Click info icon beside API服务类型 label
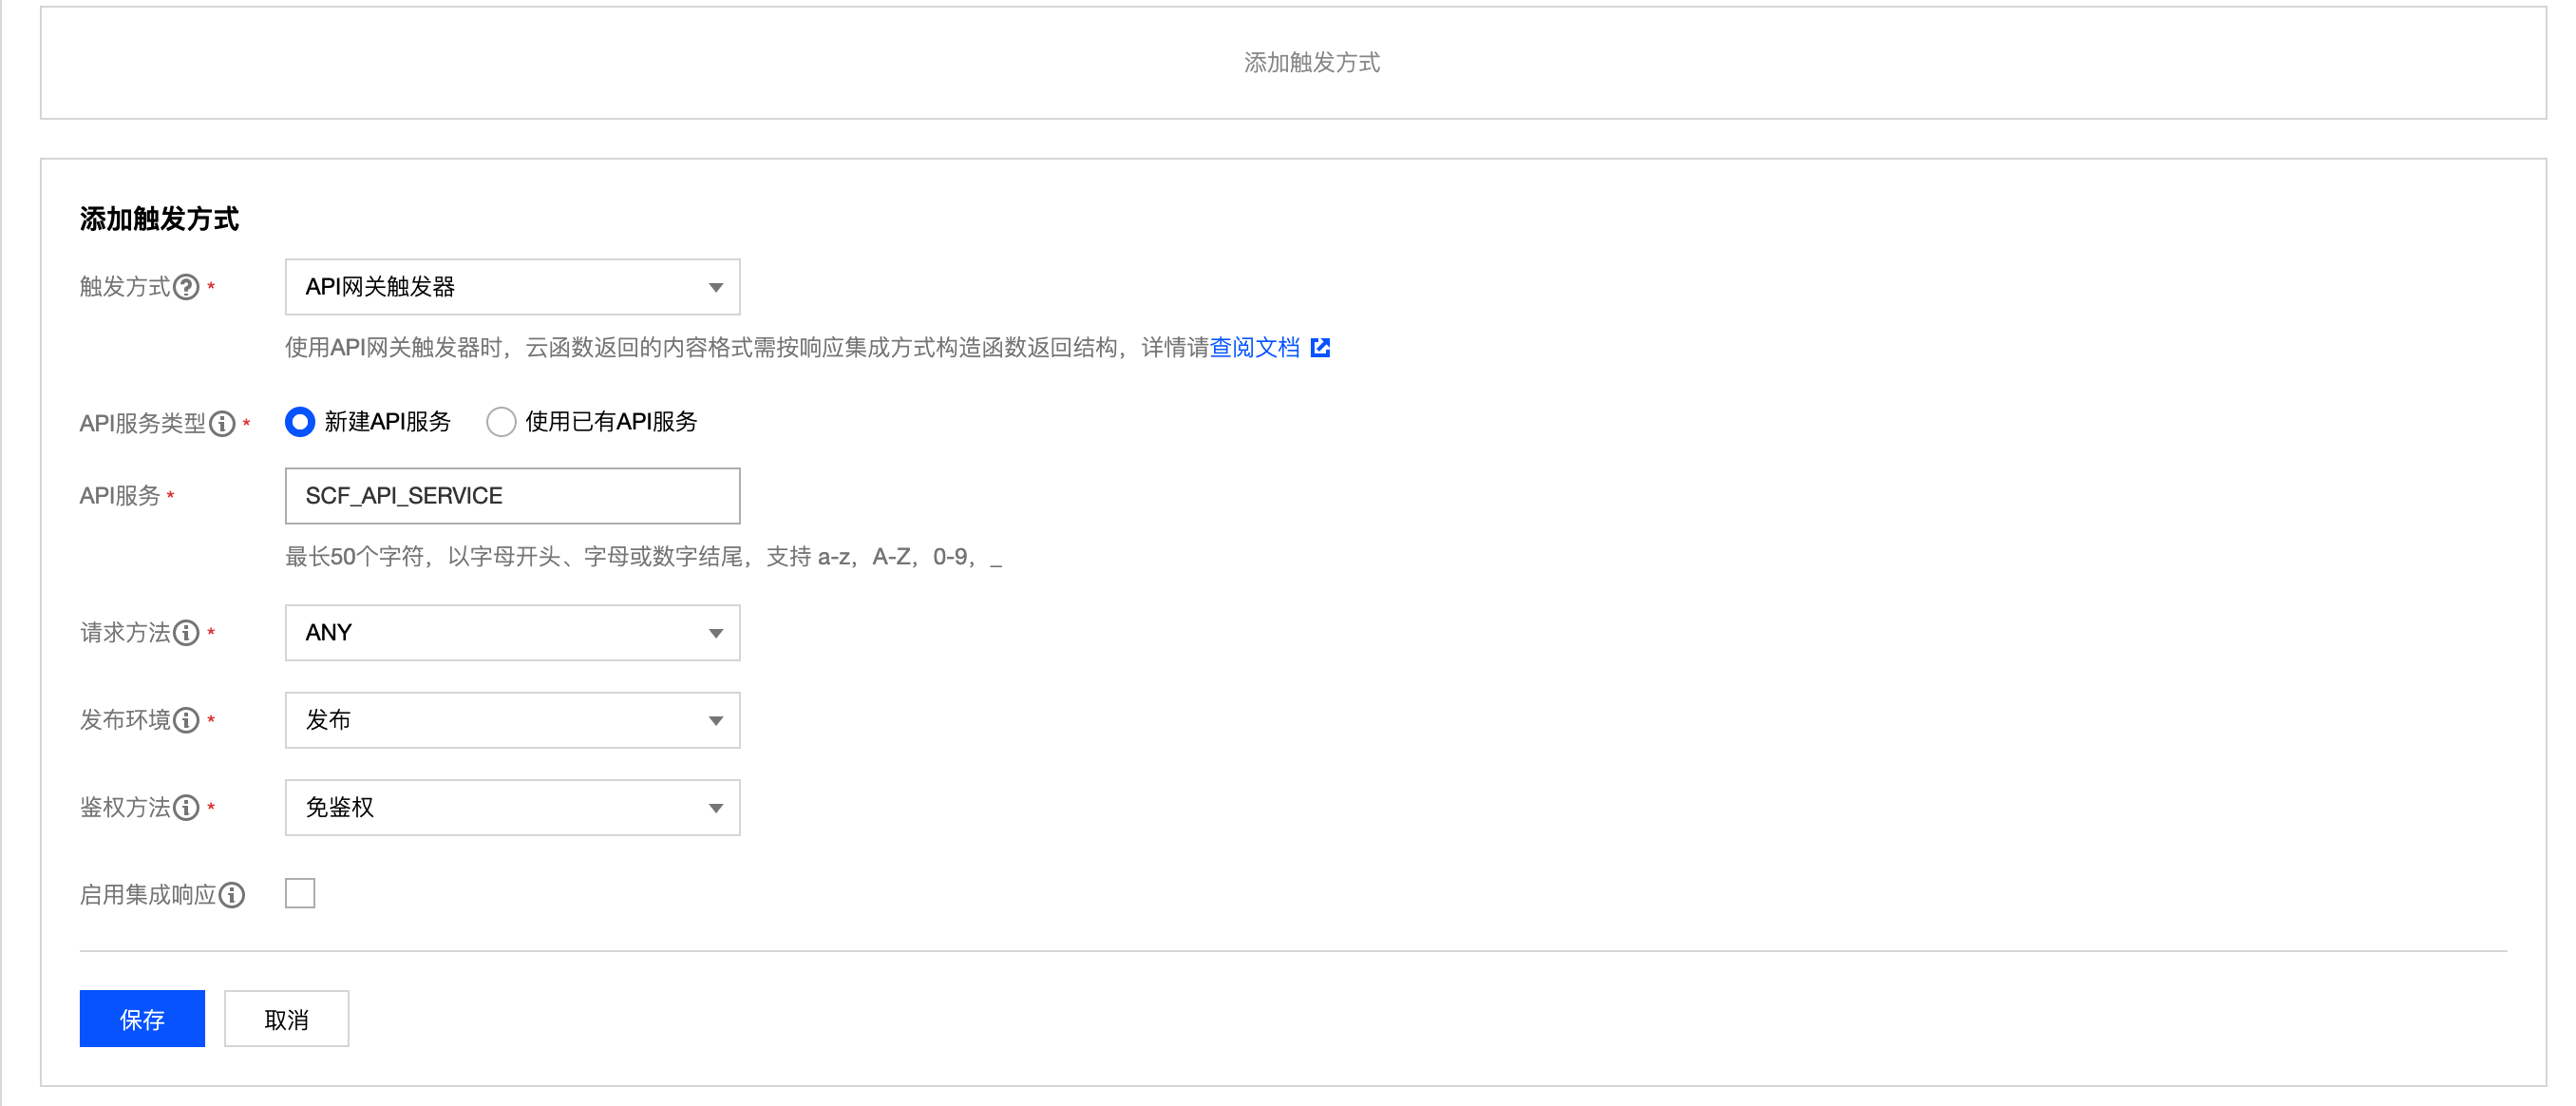The image size is (2576, 1106). (222, 424)
